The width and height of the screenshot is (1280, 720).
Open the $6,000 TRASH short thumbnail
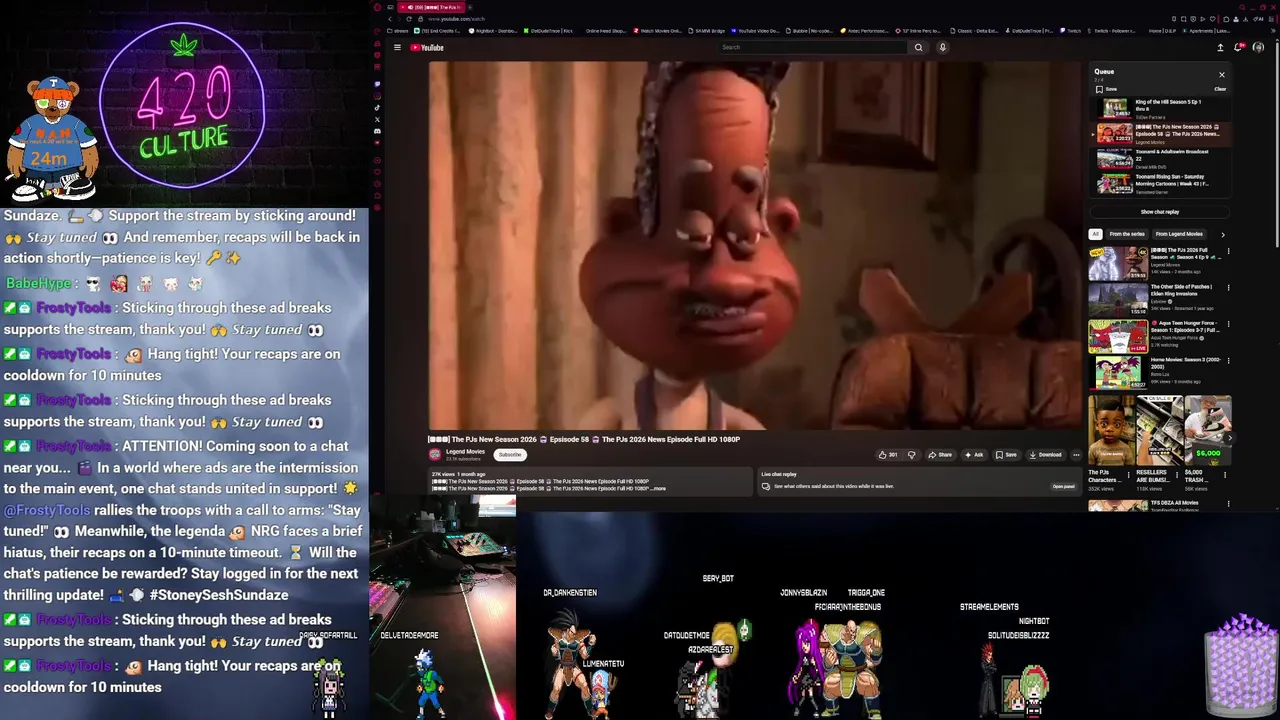[1207, 431]
